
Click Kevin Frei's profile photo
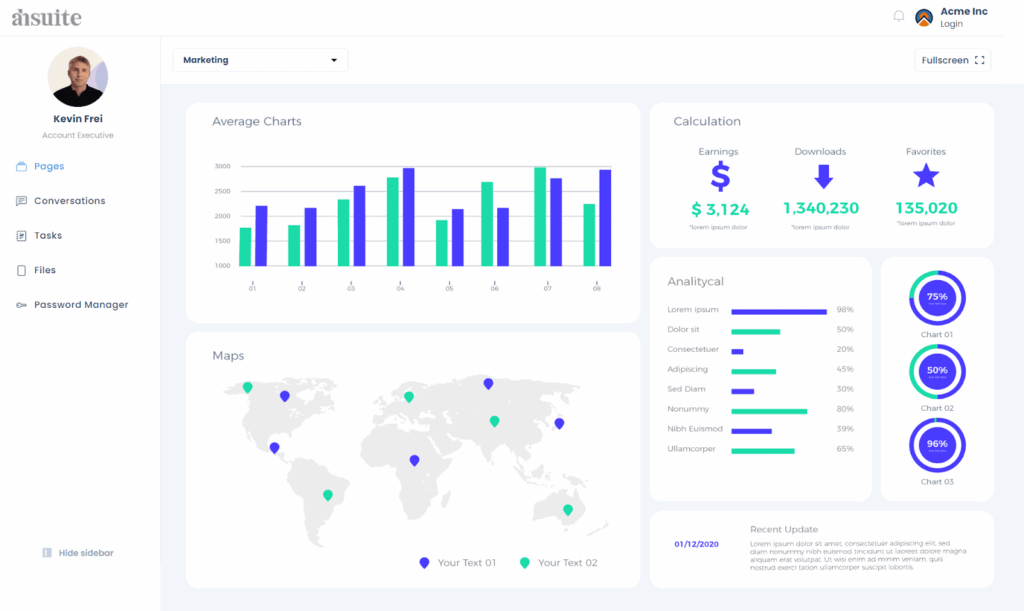[x=78, y=77]
